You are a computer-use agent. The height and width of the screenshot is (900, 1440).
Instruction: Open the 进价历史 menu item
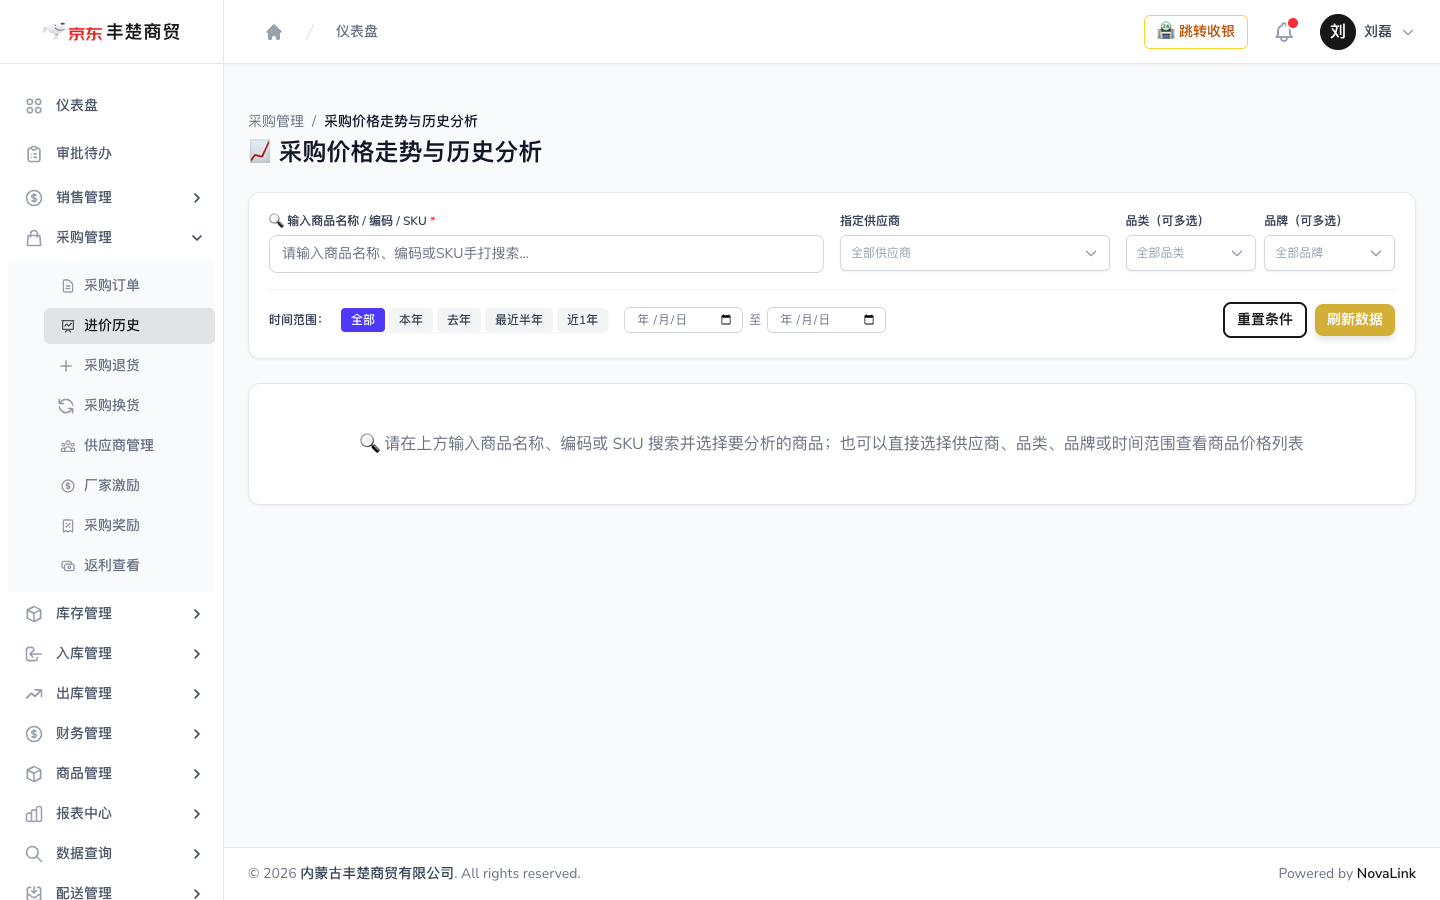129,326
